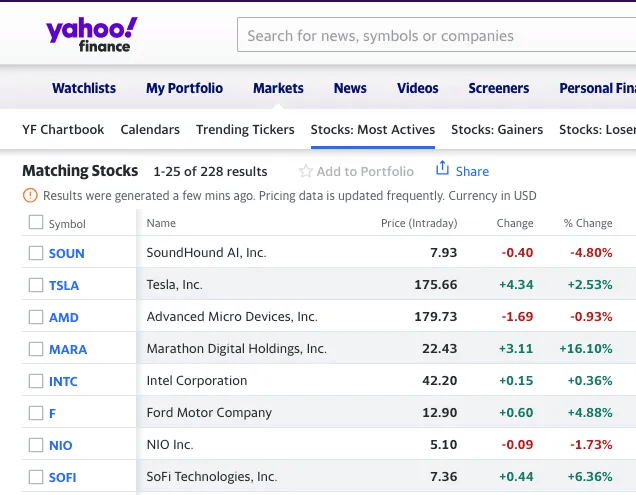Go to the Trending Tickers tab
636x495 pixels.
pyautogui.click(x=245, y=129)
